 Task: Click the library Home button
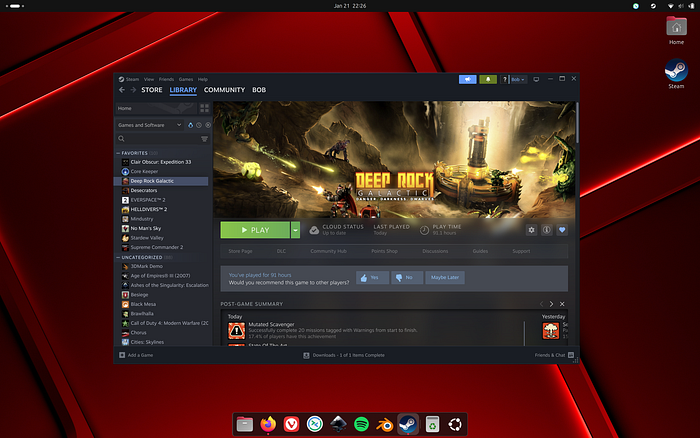(156, 108)
